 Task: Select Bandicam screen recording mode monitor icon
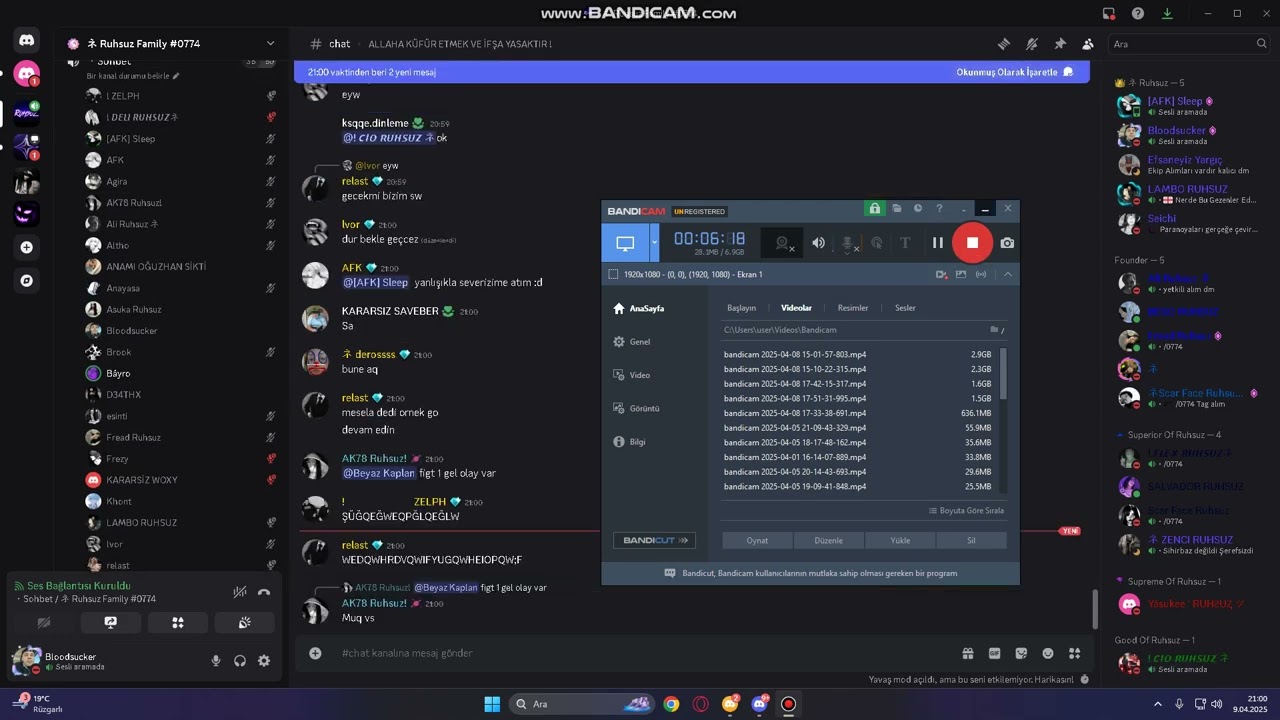coord(625,243)
